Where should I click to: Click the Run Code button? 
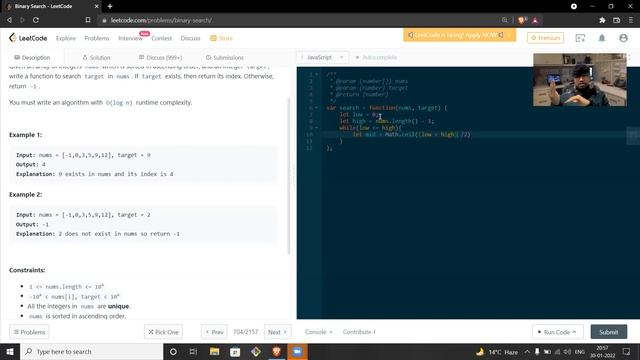pos(558,332)
